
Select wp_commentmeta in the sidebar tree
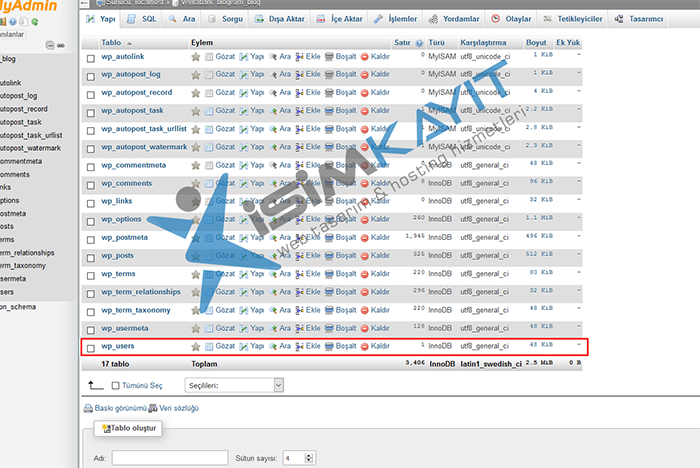[21, 161]
